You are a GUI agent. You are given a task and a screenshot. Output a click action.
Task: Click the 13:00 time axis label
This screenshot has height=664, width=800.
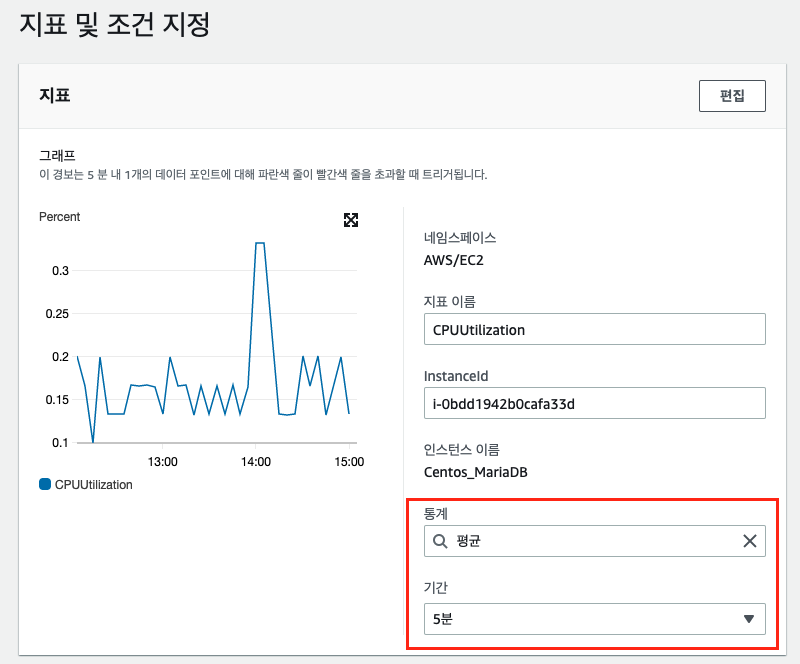click(162, 462)
